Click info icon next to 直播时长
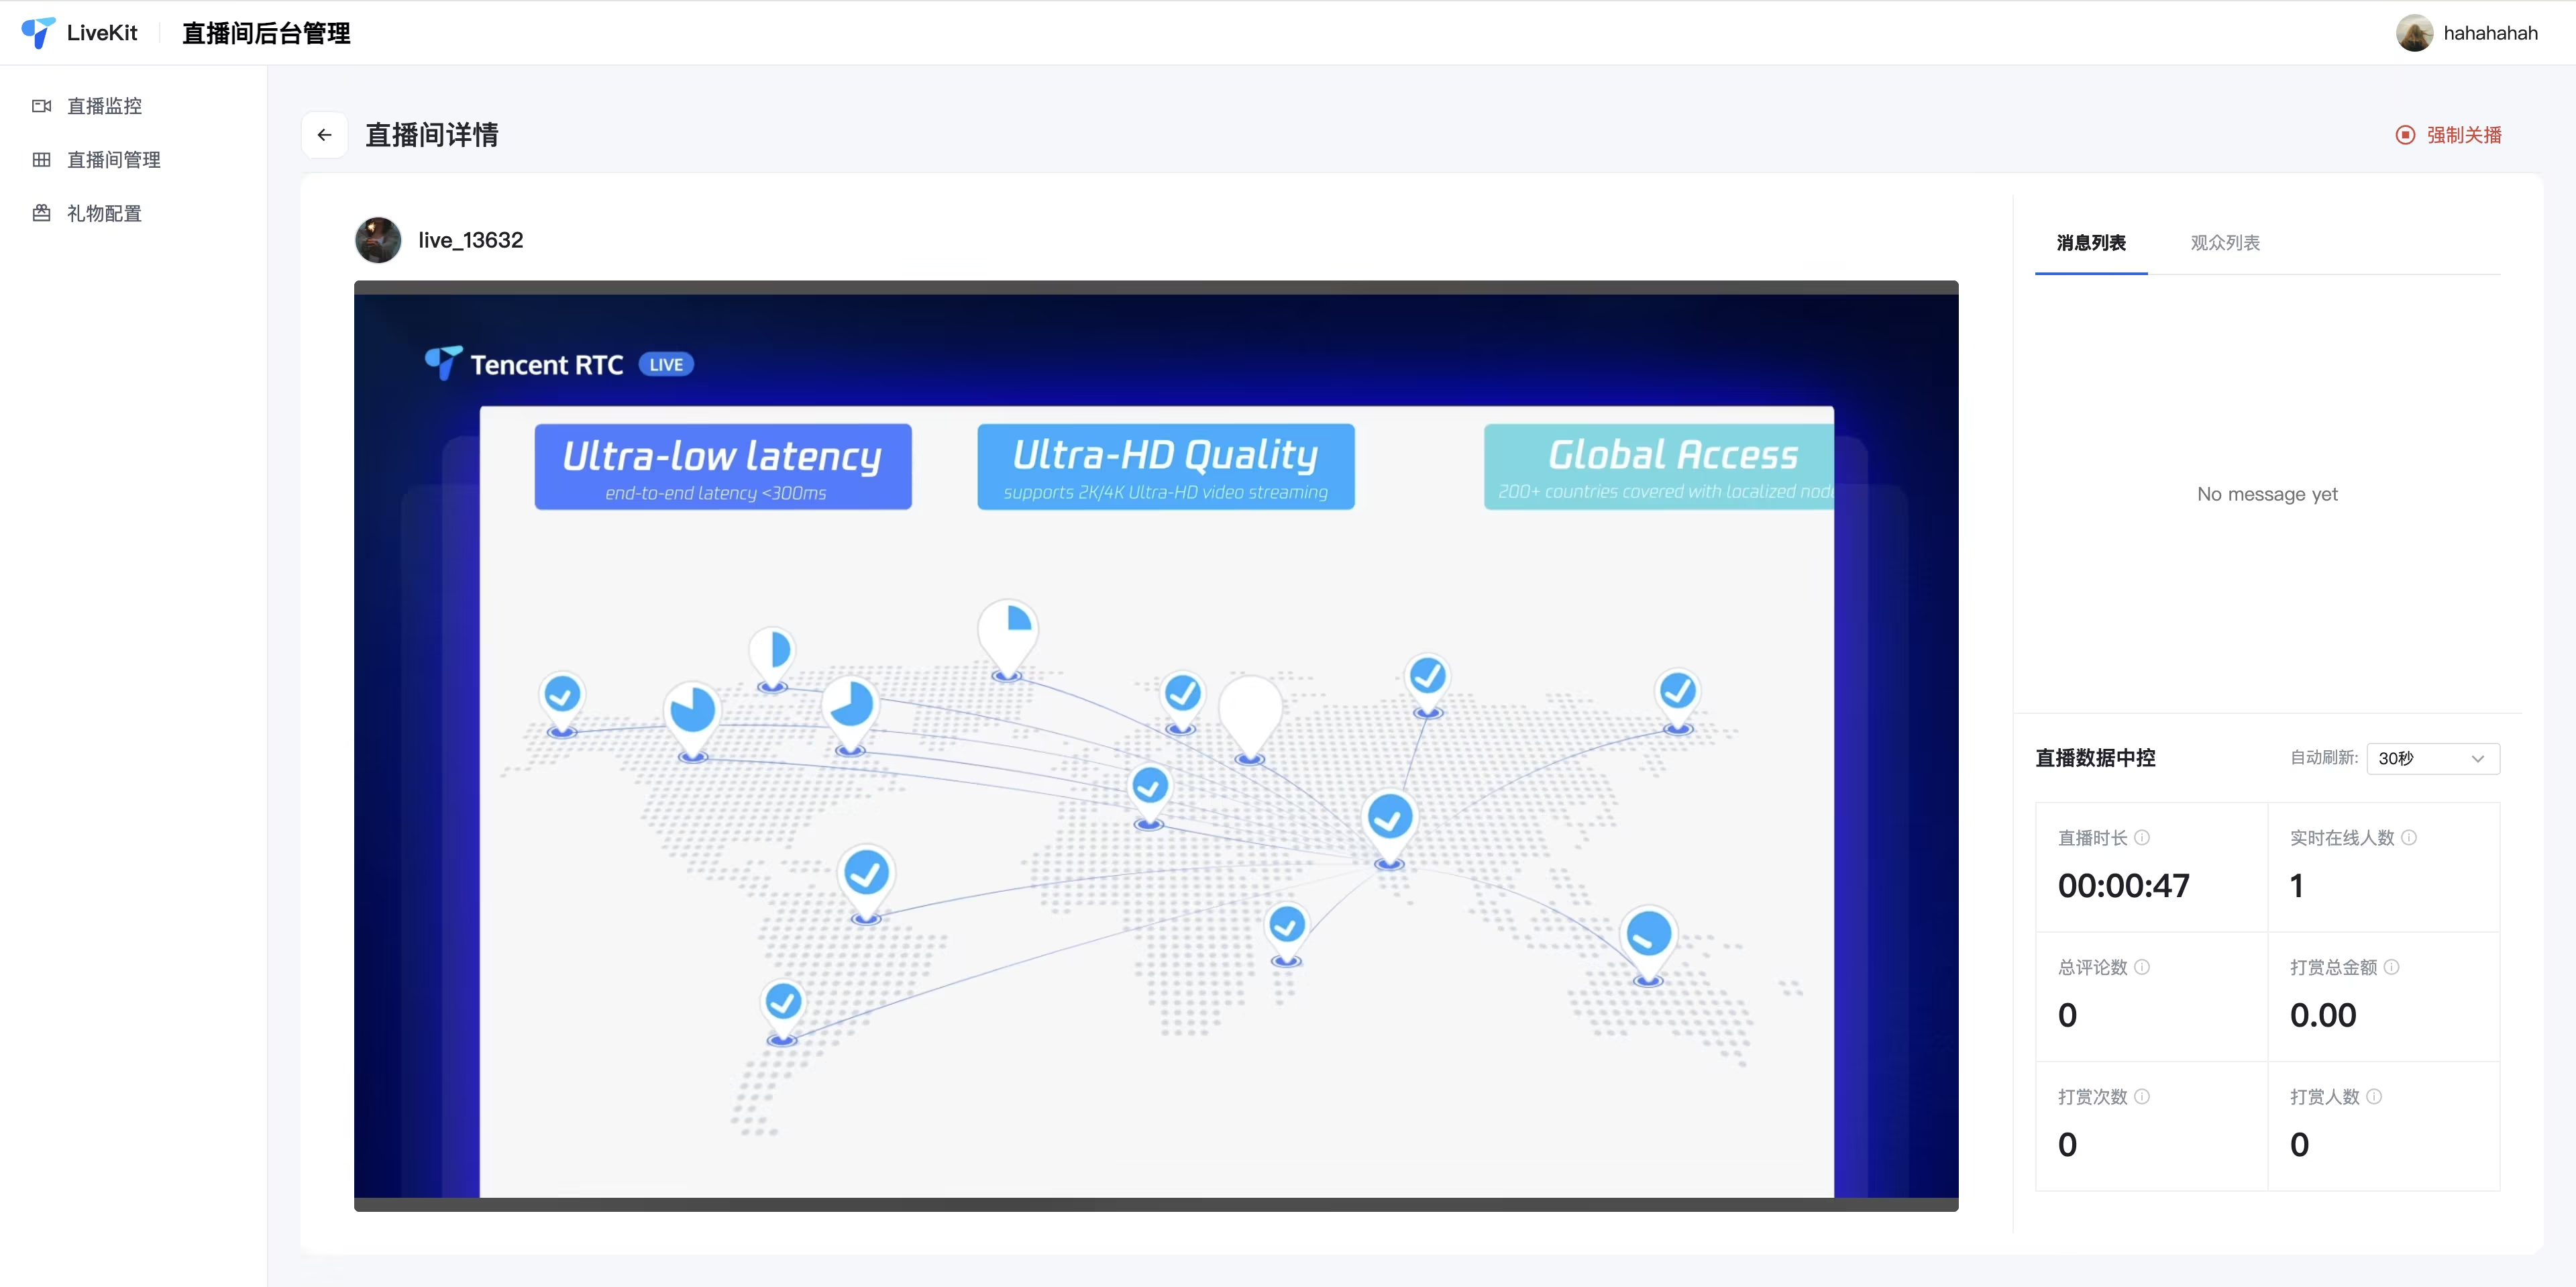 [2142, 838]
